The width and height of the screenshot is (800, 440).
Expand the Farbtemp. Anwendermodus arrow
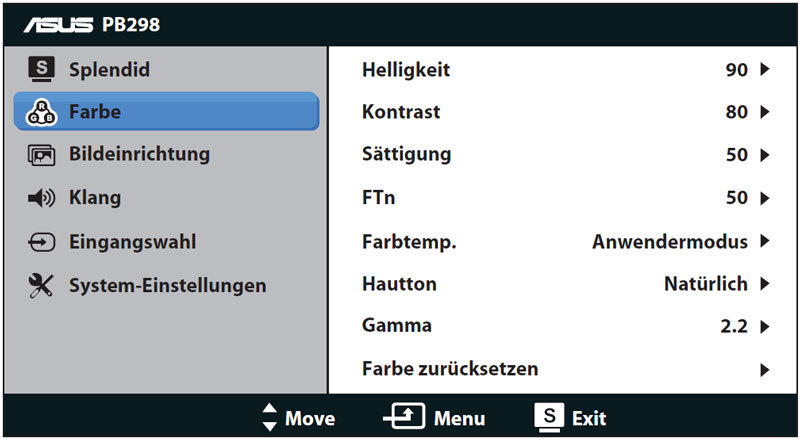pyautogui.click(x=764, y=240)
